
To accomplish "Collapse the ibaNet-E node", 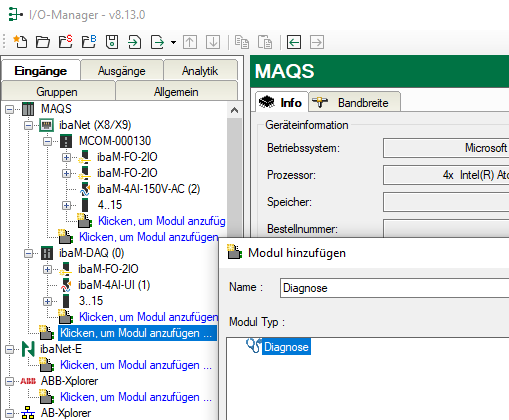I will (x=10, y=349).
